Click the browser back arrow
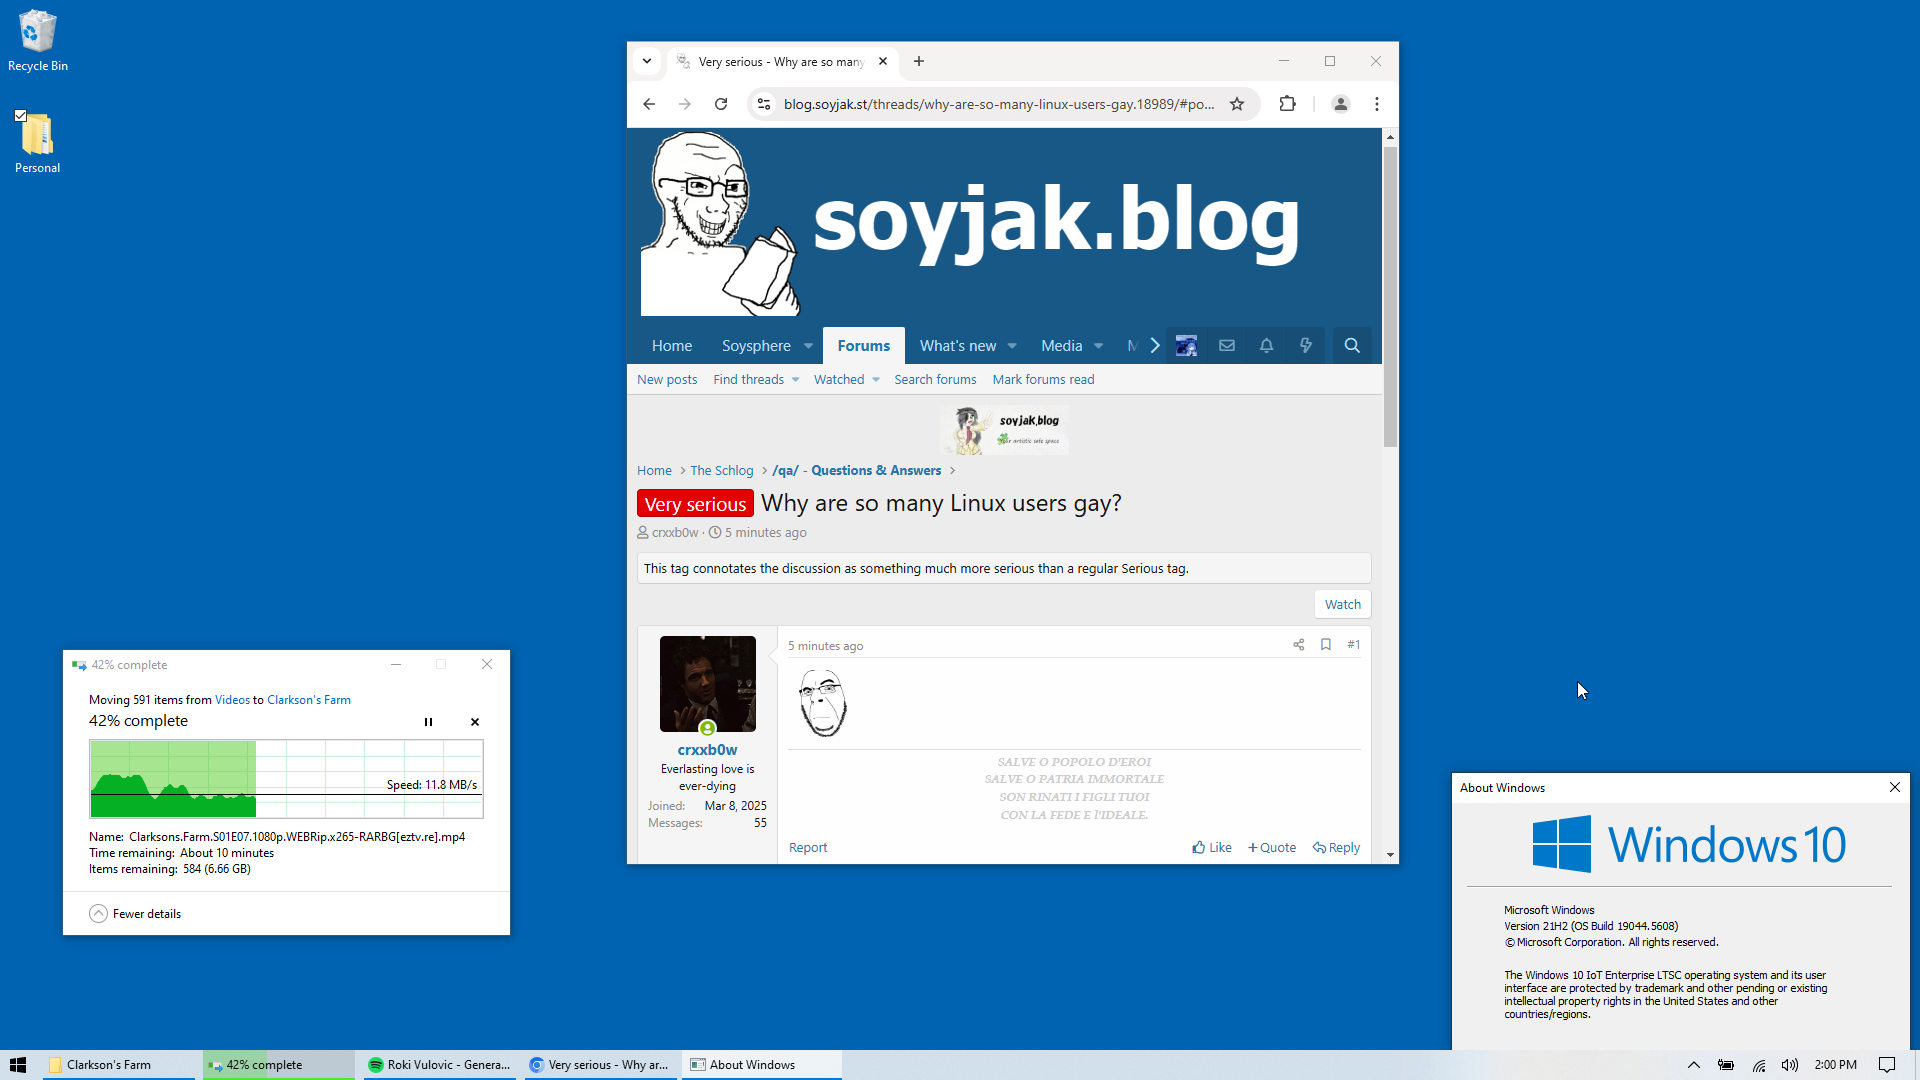This screenshot has width=1920, height=1080. [x=649, y=104]
